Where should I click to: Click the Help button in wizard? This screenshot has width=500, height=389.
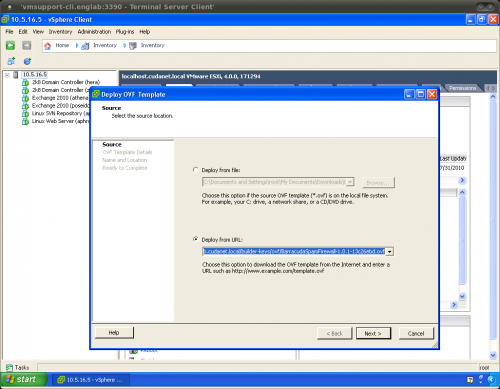(114, 332)
